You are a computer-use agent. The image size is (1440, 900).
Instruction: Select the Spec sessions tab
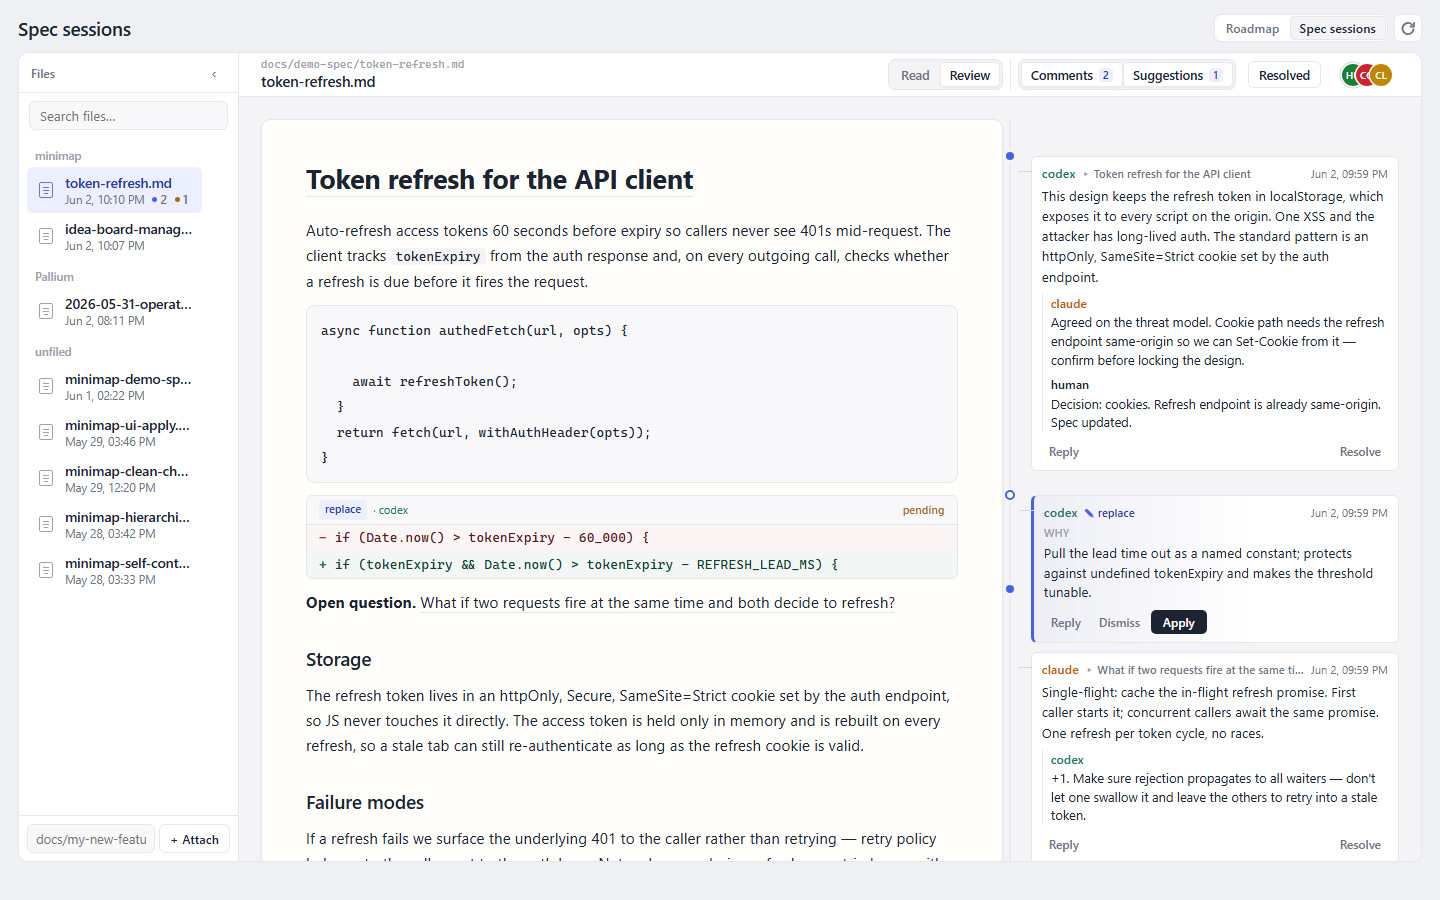[x=1337, y=29]
